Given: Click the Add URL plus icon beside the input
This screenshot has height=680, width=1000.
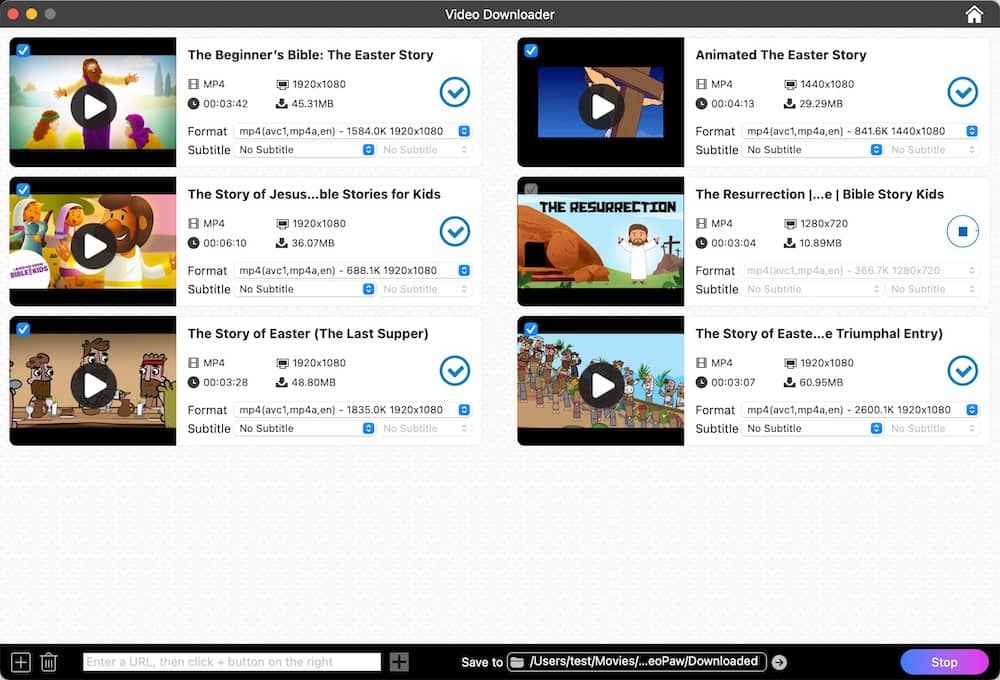Looking at the screenshot, I should (399, 661).
